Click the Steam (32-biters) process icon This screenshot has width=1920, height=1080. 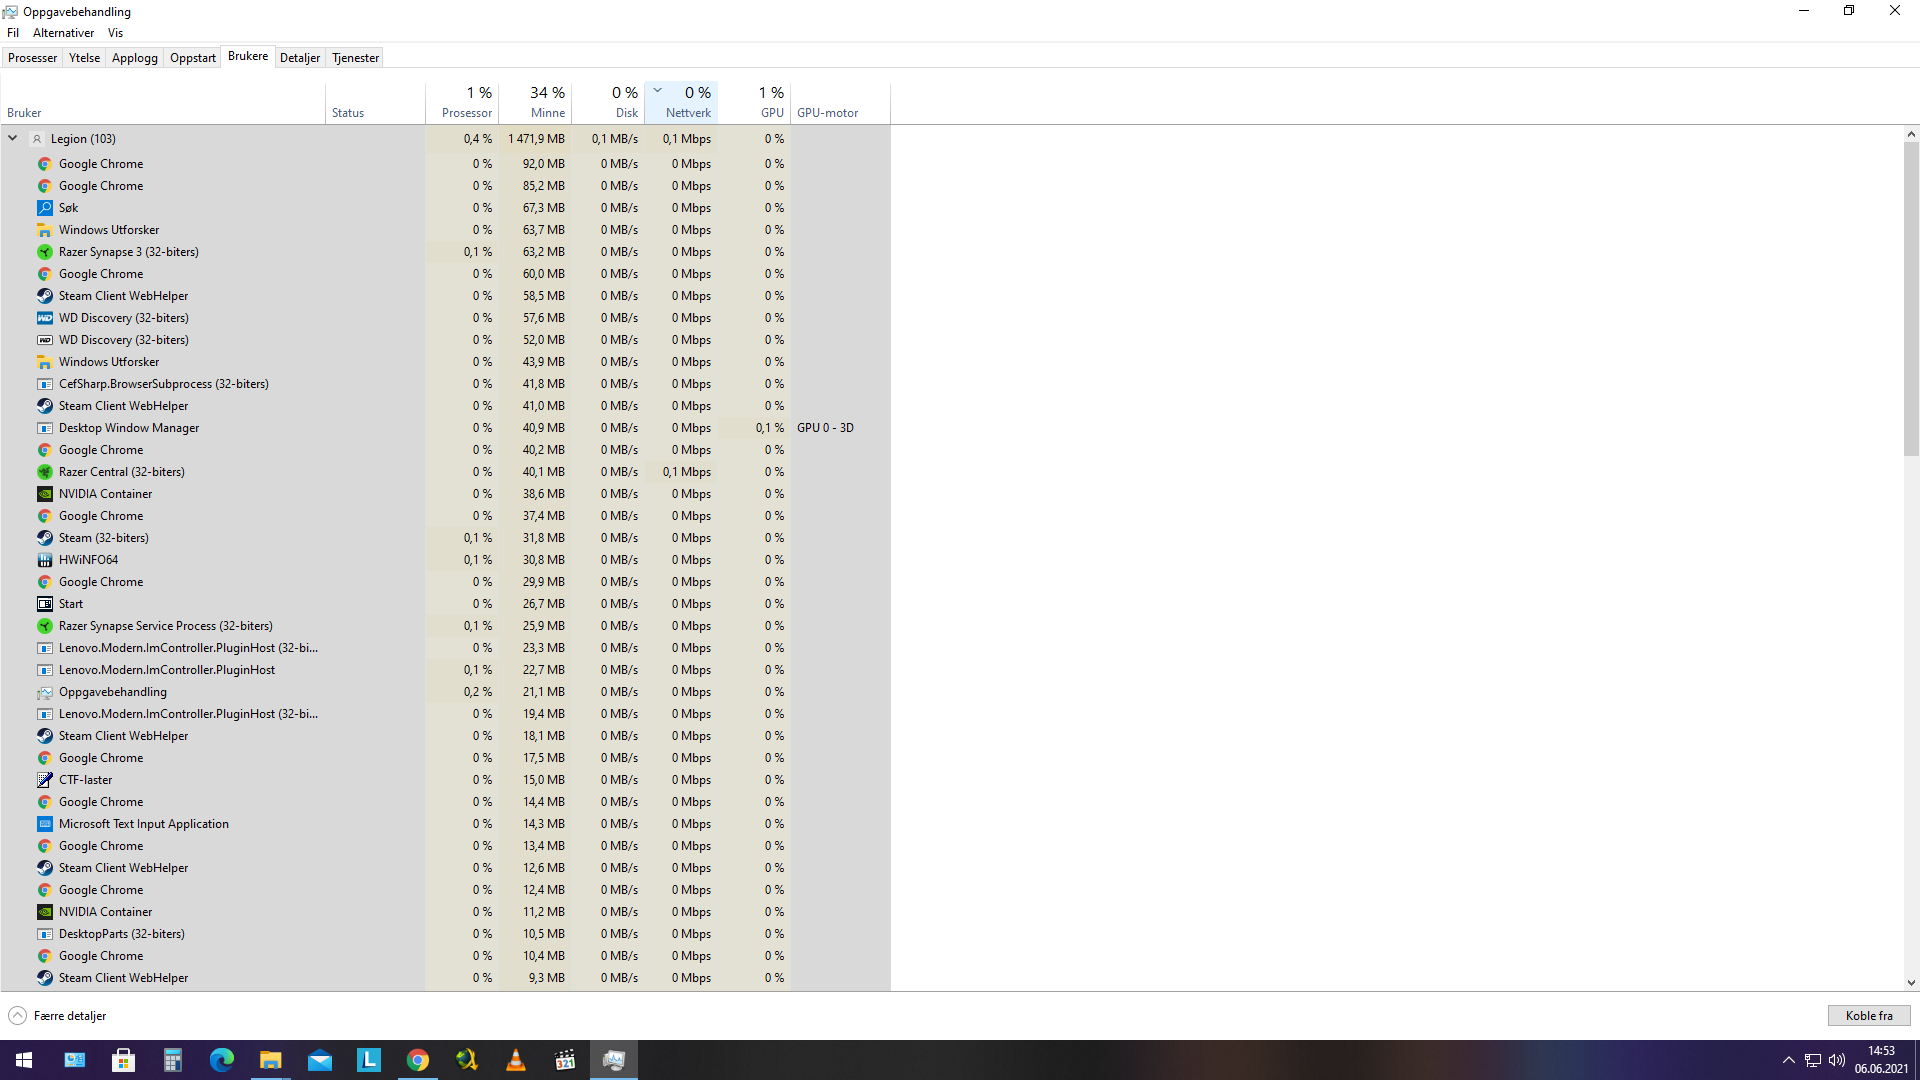tap(44, 538)
